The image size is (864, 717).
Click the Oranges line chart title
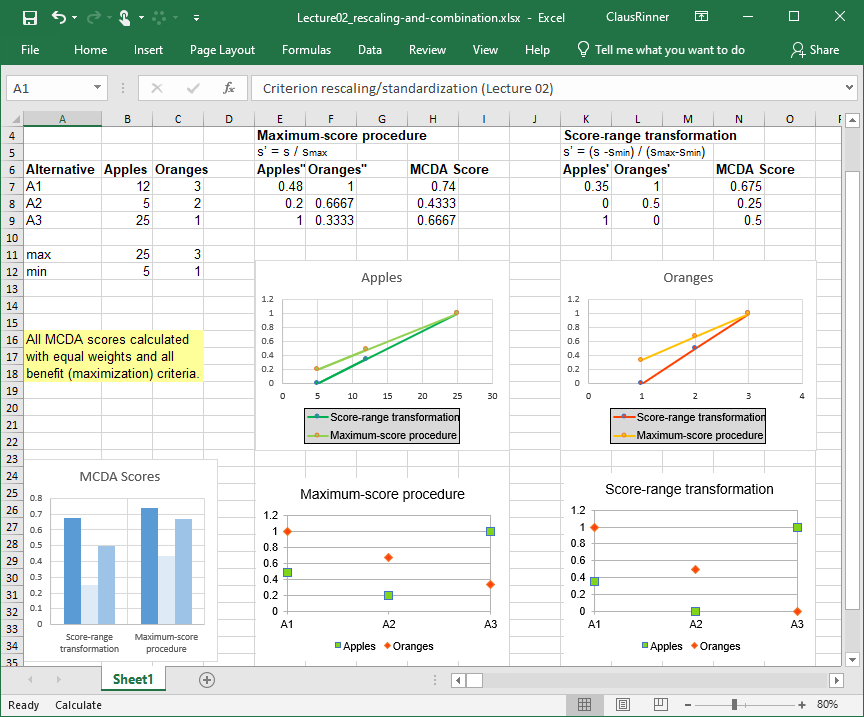688,278
